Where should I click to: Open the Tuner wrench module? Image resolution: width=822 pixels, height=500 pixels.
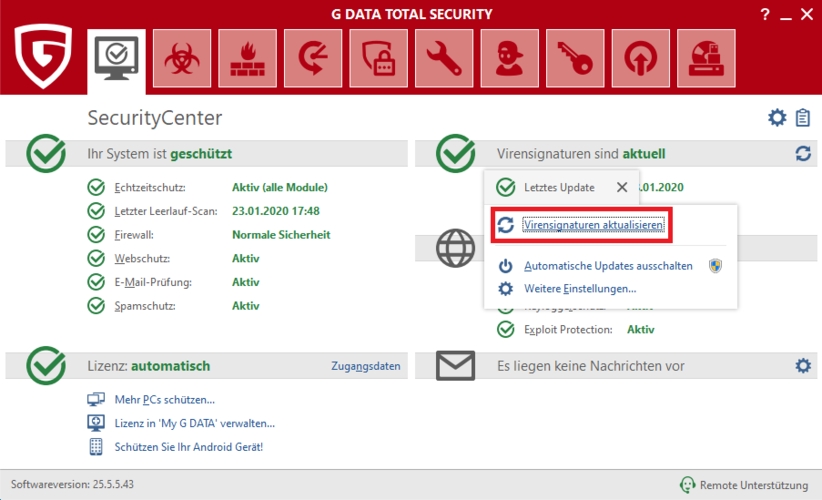tap(444, 59)
